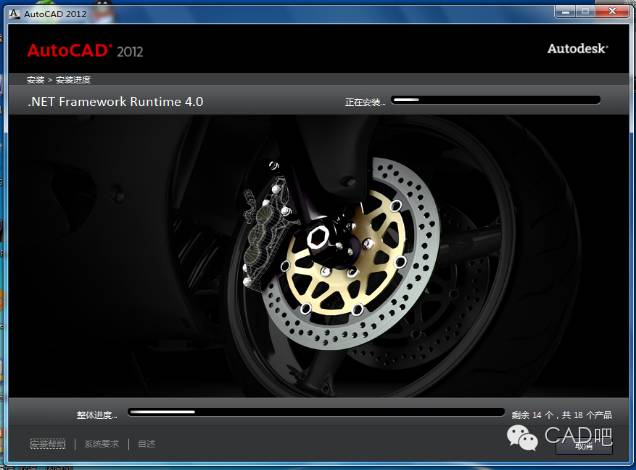
Task: Minimize the AutoCAD 2012 installer window
Action: pyautogui.click(x=565, y=12)
